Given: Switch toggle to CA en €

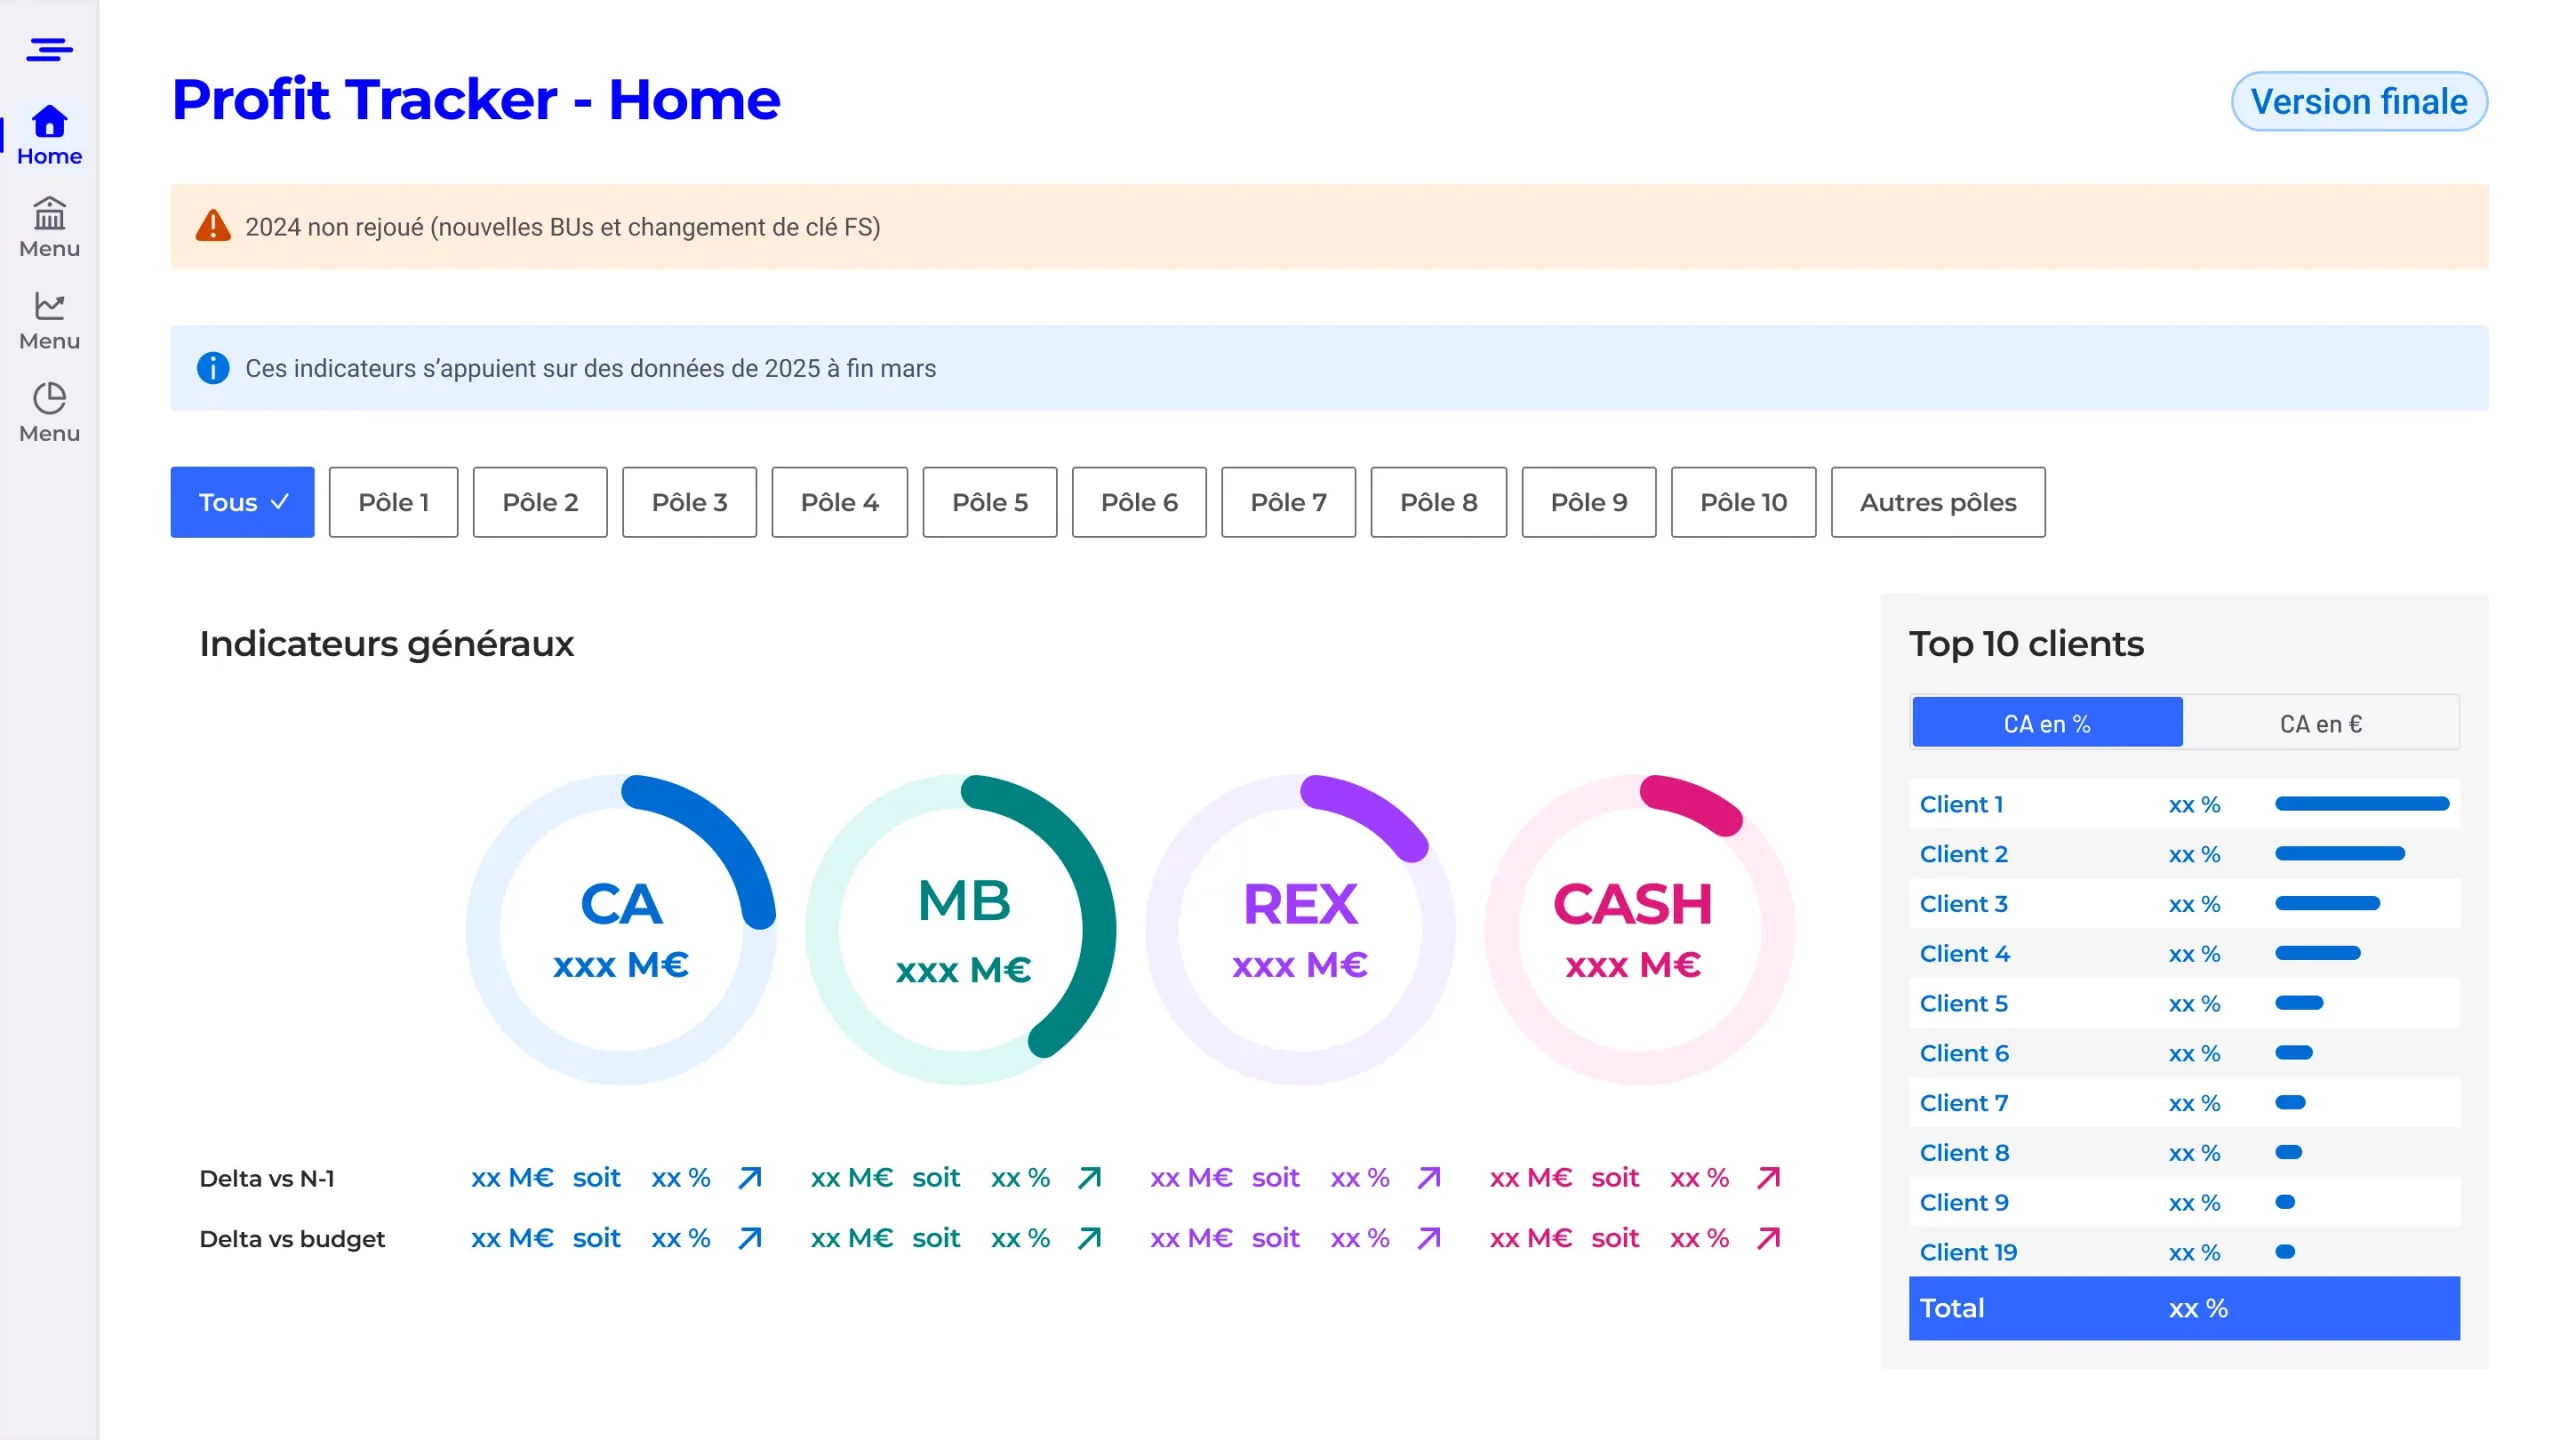Looking at the screenshot, I should tap(2320, 723).
